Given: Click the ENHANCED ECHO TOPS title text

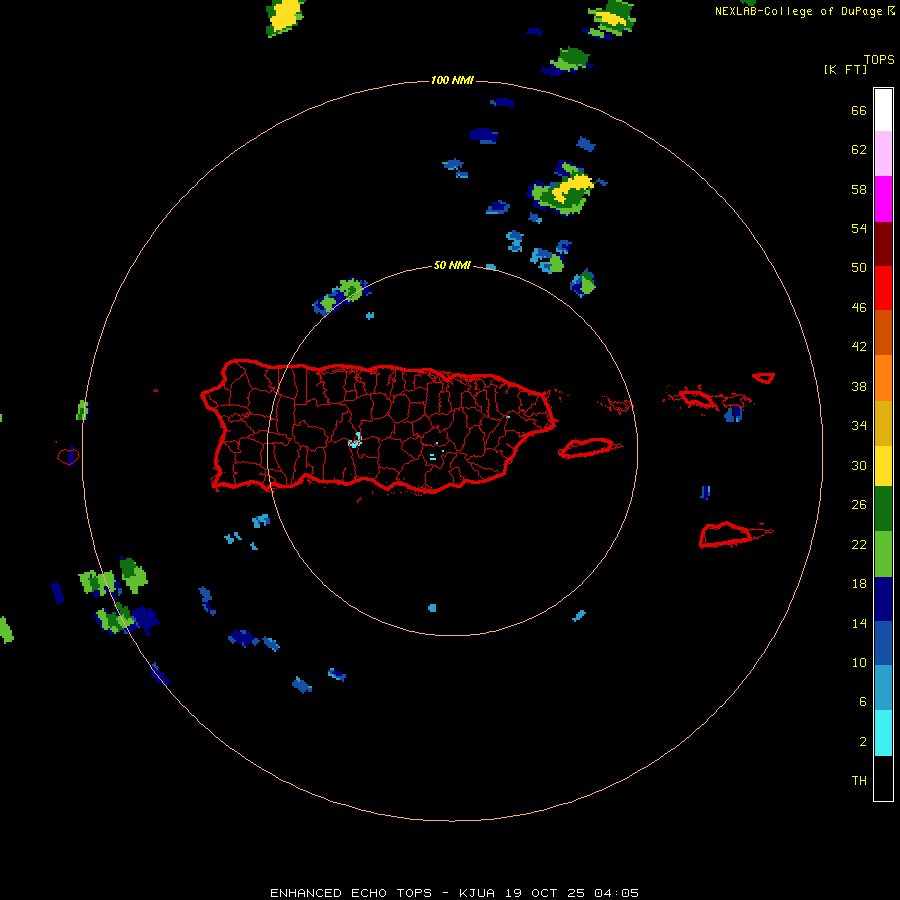Looking at the screenshot, I should tap(351, 893).
